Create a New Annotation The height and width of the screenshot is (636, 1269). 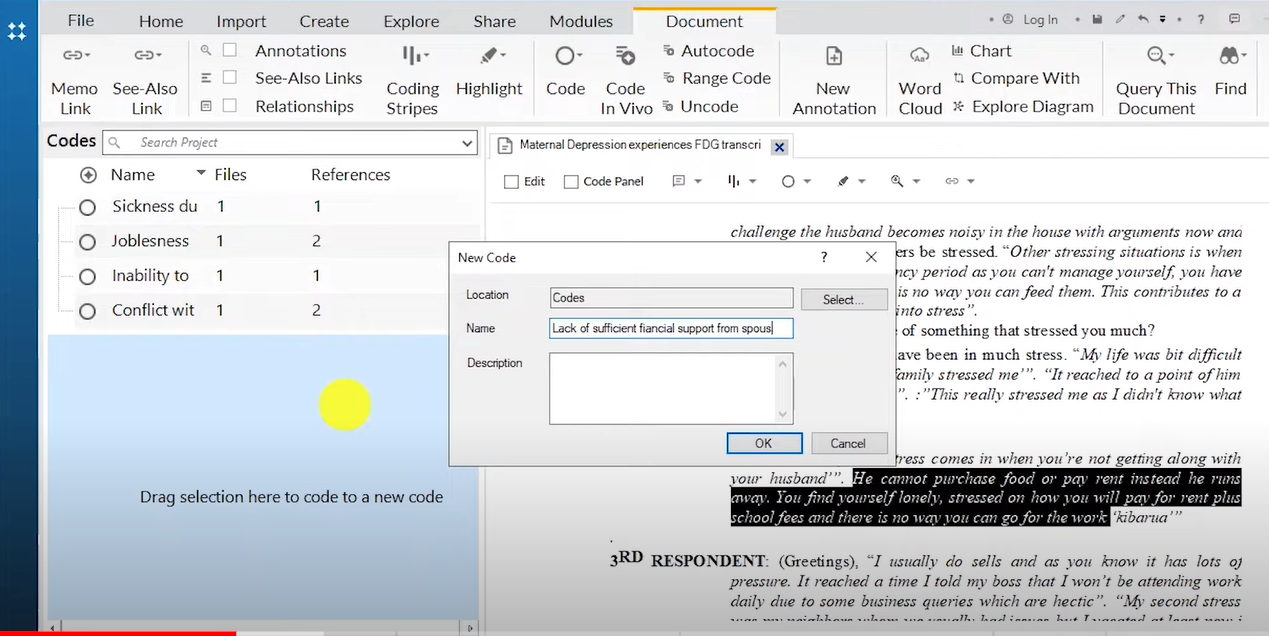(833, 56)
